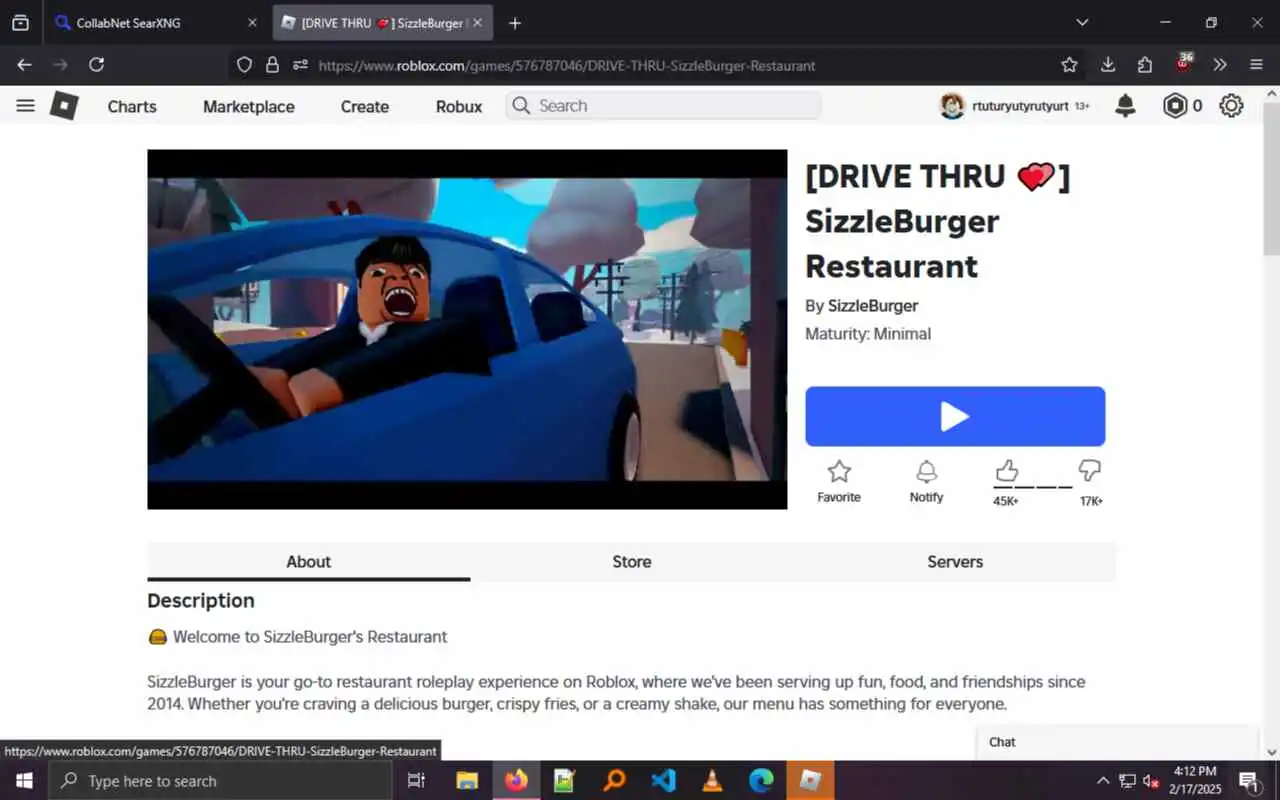This screenshot has width=1280, height=800.
Task: Open the Roblox hamburger navigation menu
Action: click(26, 106)
